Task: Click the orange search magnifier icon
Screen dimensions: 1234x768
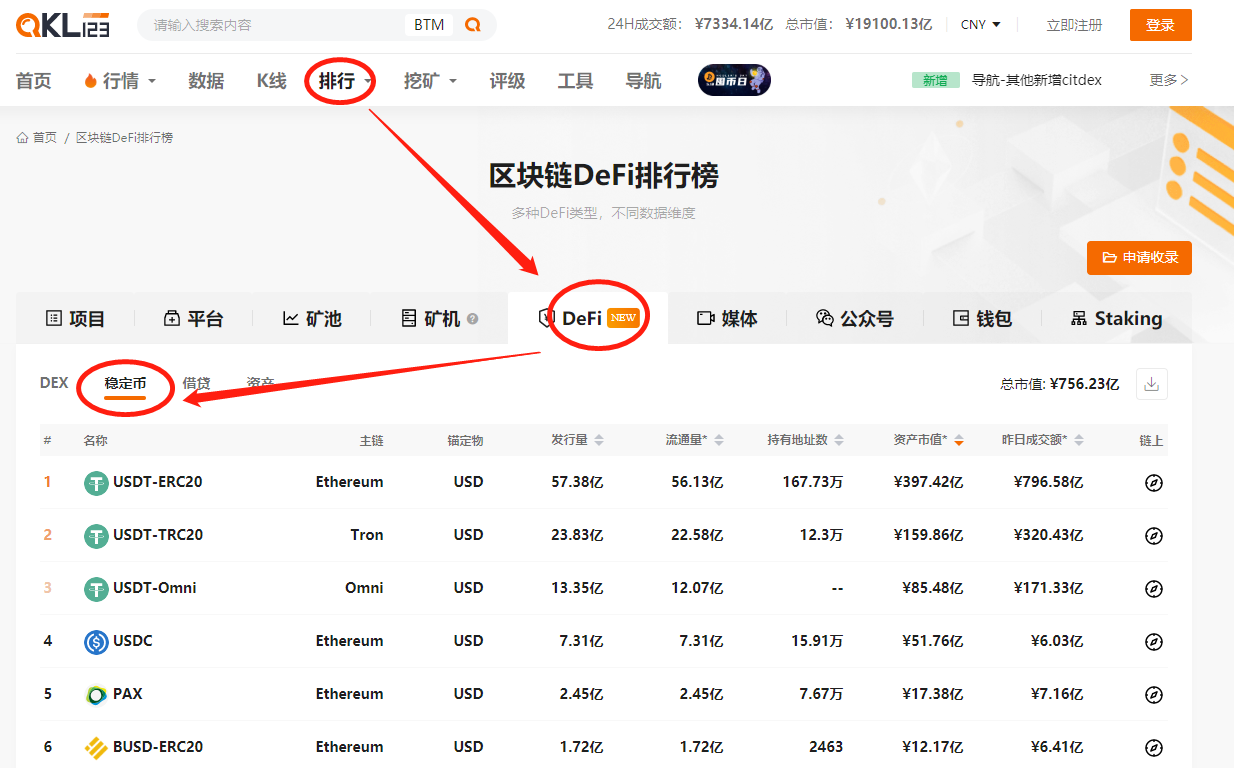Action: point(473,25)
